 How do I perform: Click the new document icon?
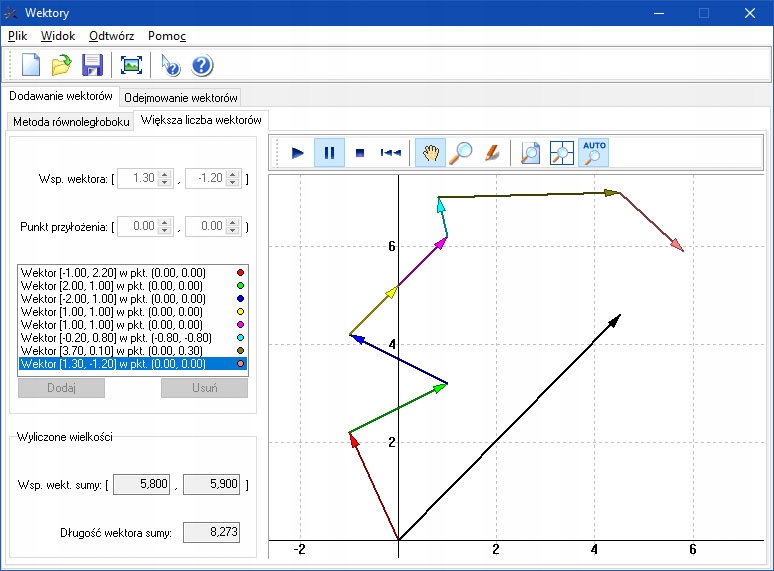tap(31, 66)
